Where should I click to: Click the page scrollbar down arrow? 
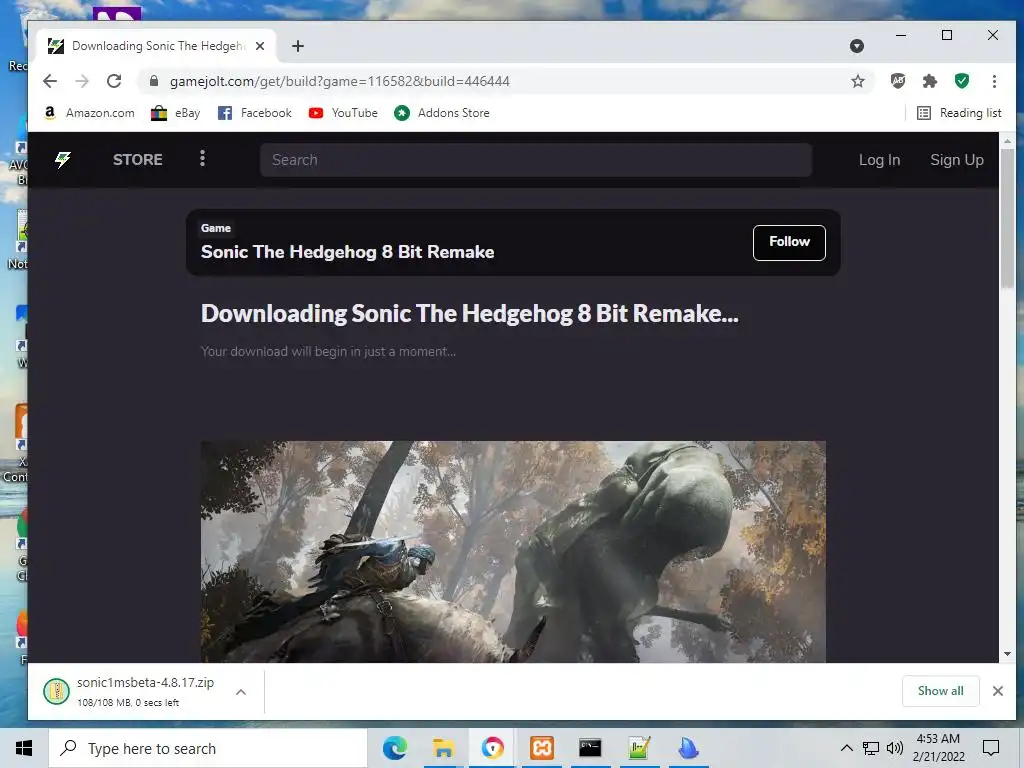click(x=1007, y=654)
